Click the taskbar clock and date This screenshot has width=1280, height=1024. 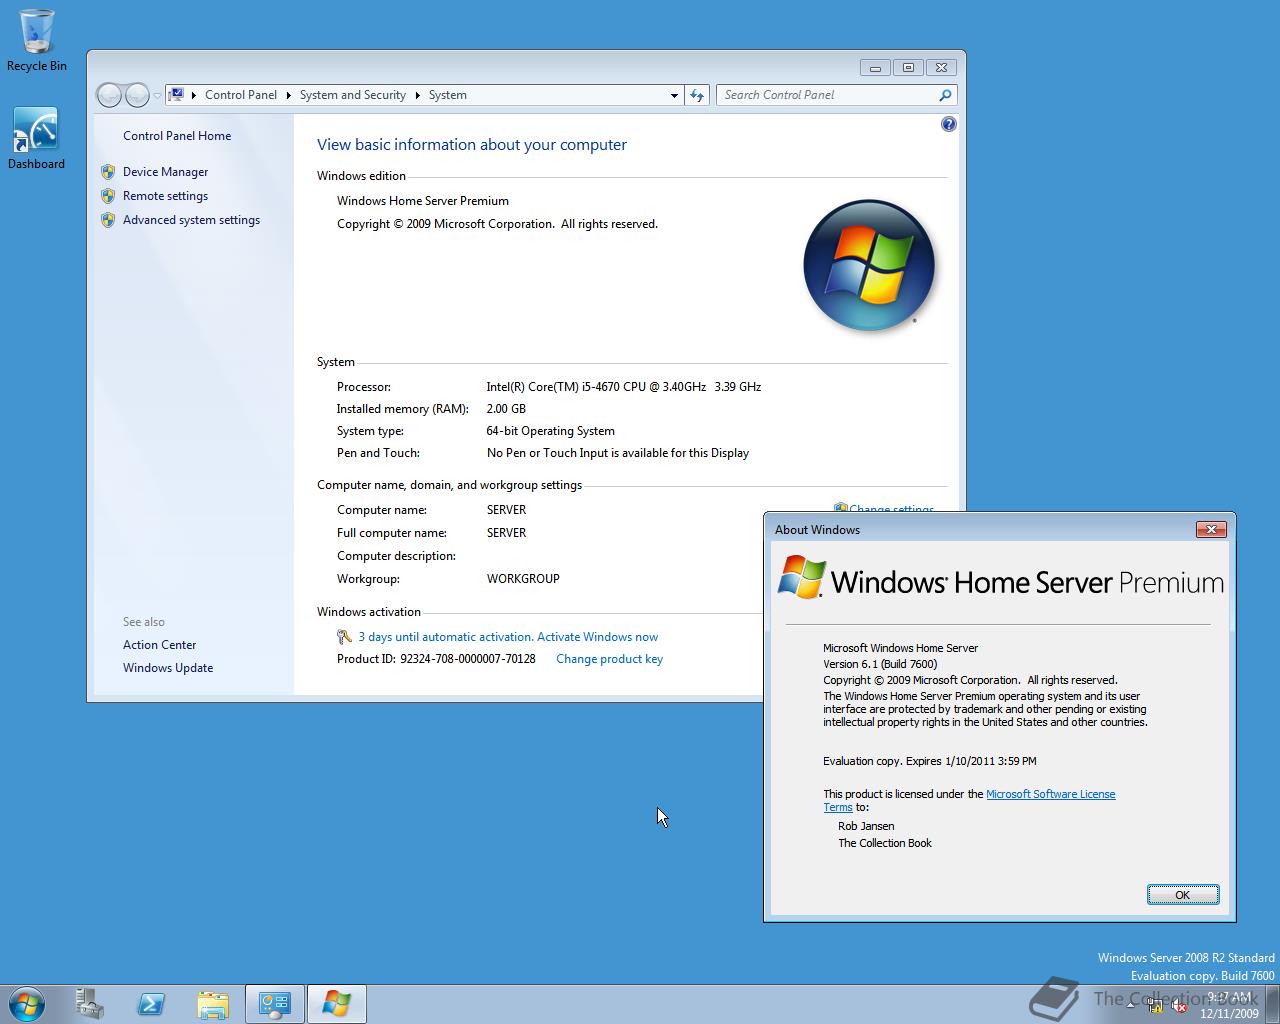(x=1229, y=1005)
